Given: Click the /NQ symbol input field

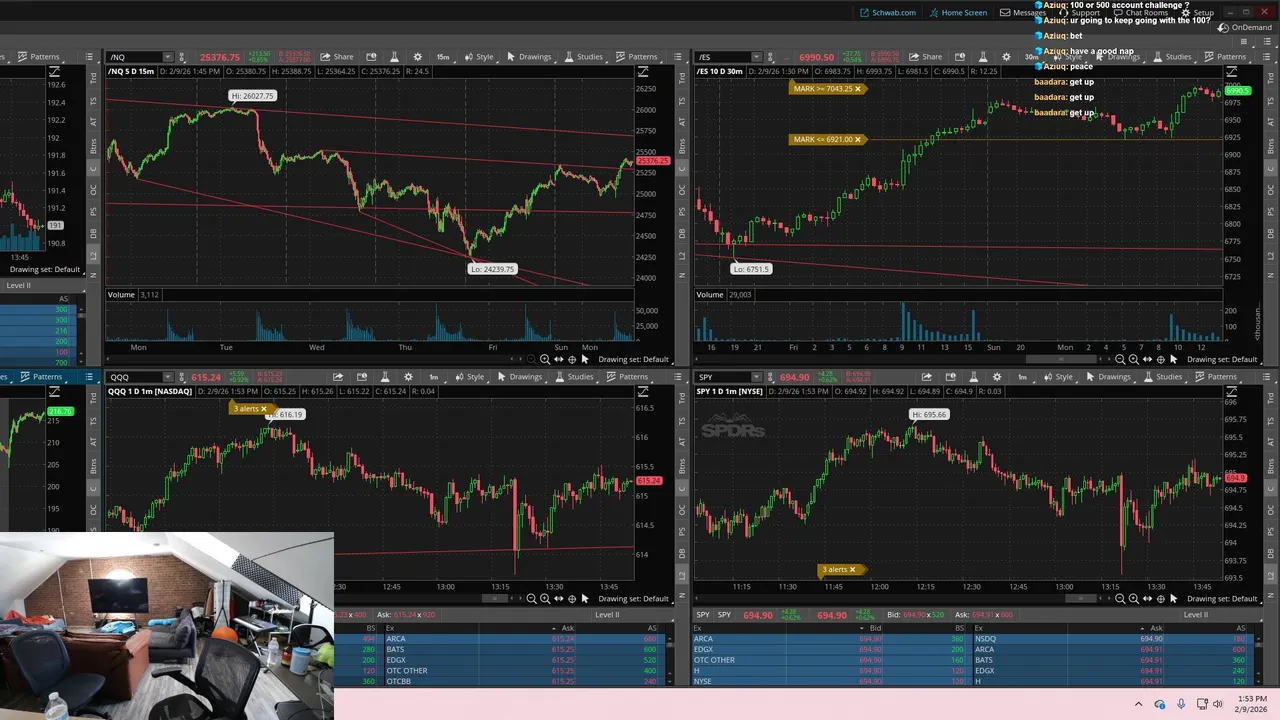Looking at the screenshot, I should [x=135, y=57].
